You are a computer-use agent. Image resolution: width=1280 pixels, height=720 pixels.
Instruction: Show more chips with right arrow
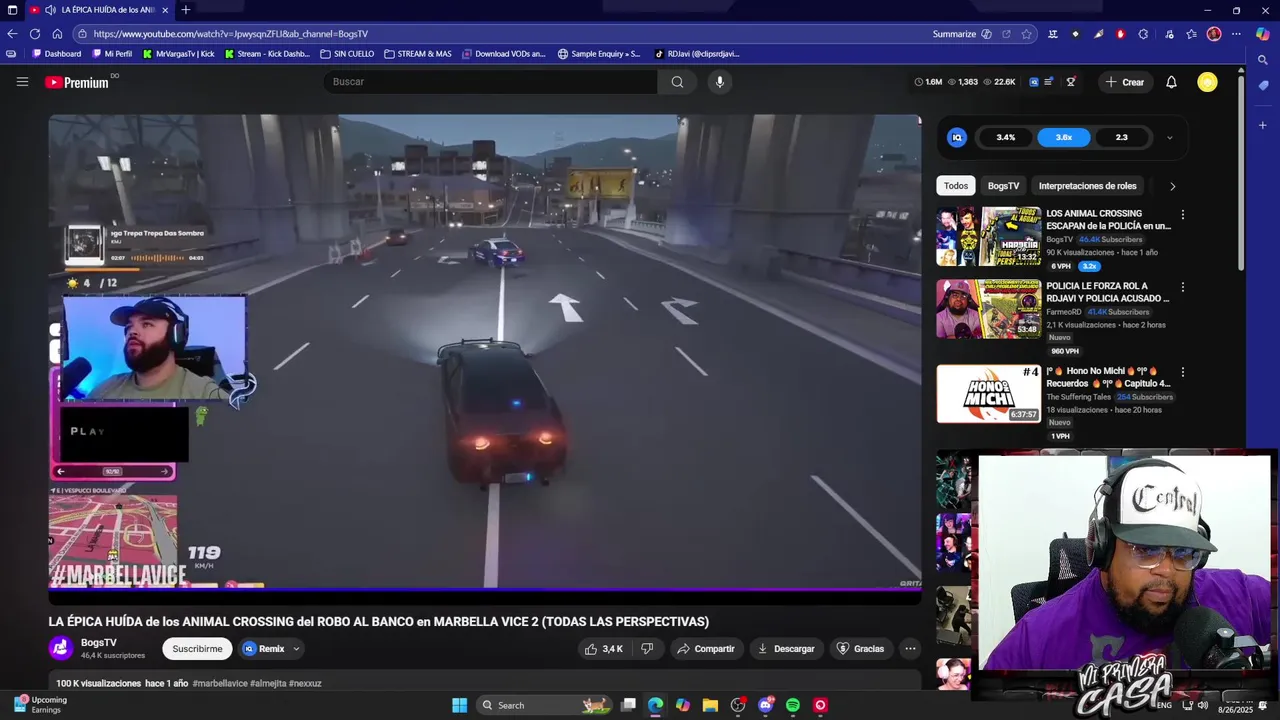1172,186
